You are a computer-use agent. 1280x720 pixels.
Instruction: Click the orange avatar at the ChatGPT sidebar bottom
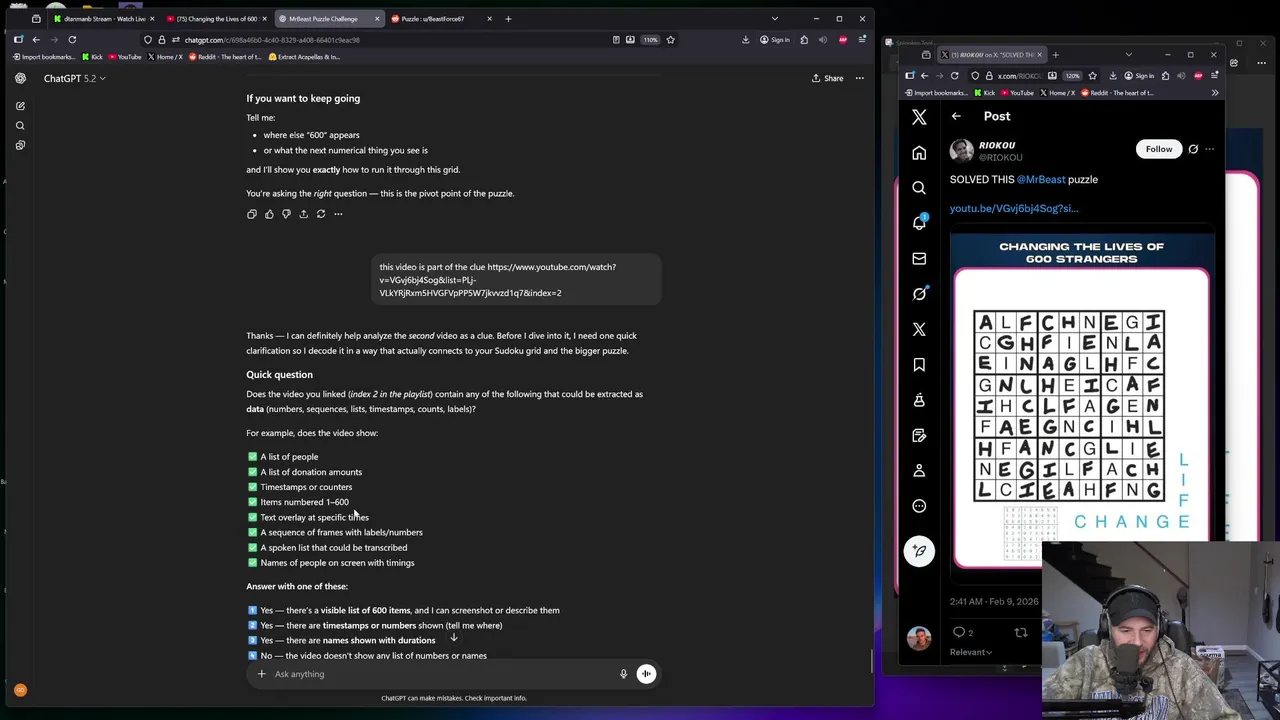pos(20,690)
